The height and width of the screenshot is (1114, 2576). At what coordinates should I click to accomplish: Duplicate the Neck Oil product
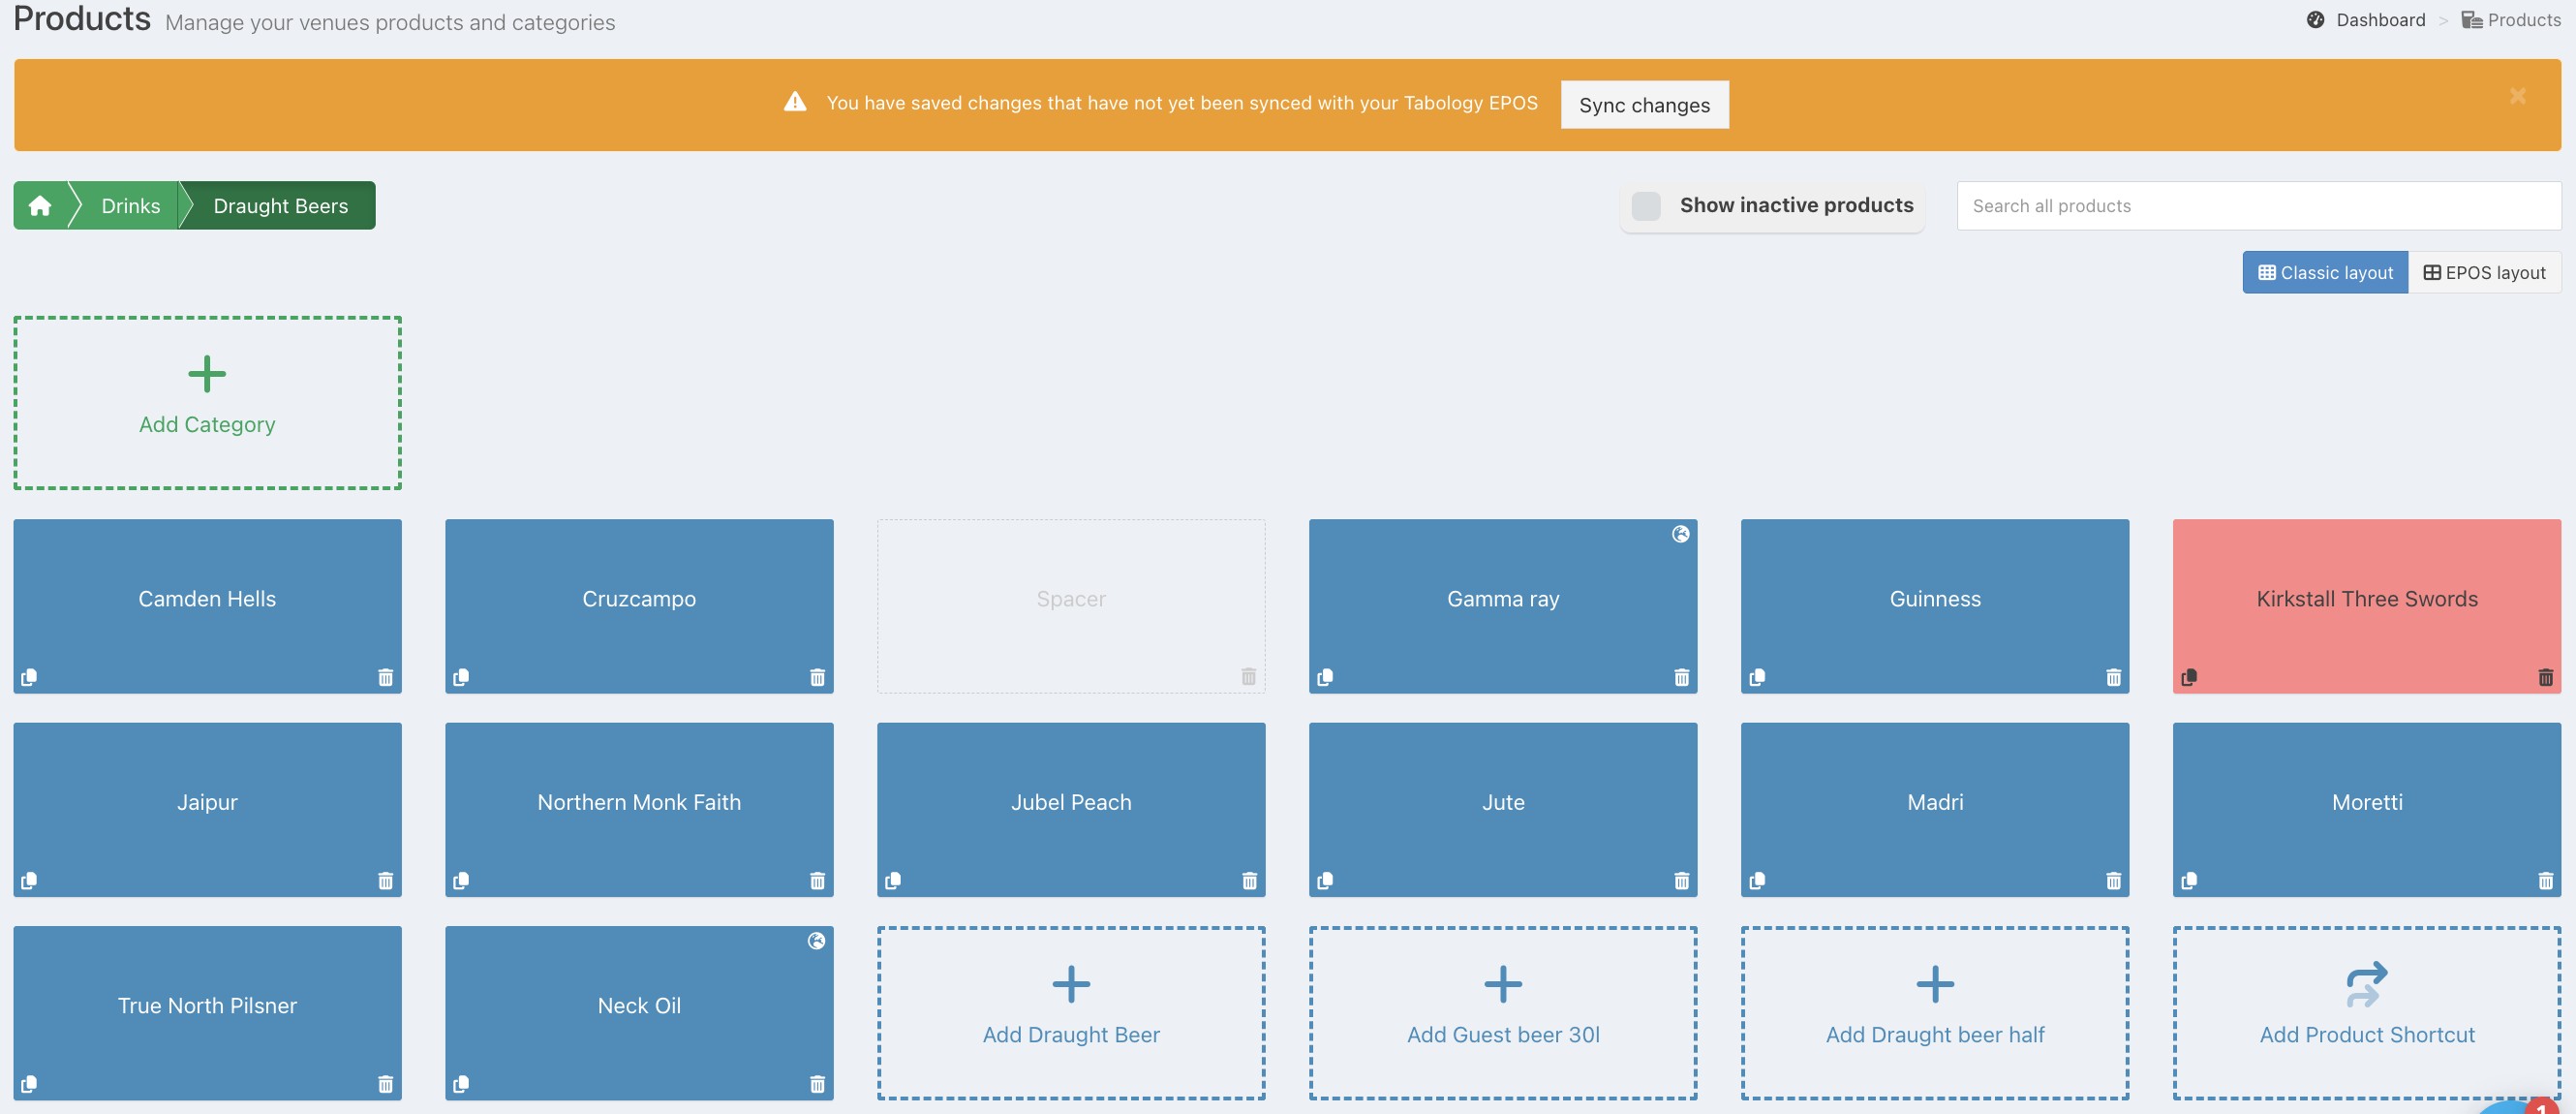[x=461, y=1084]
